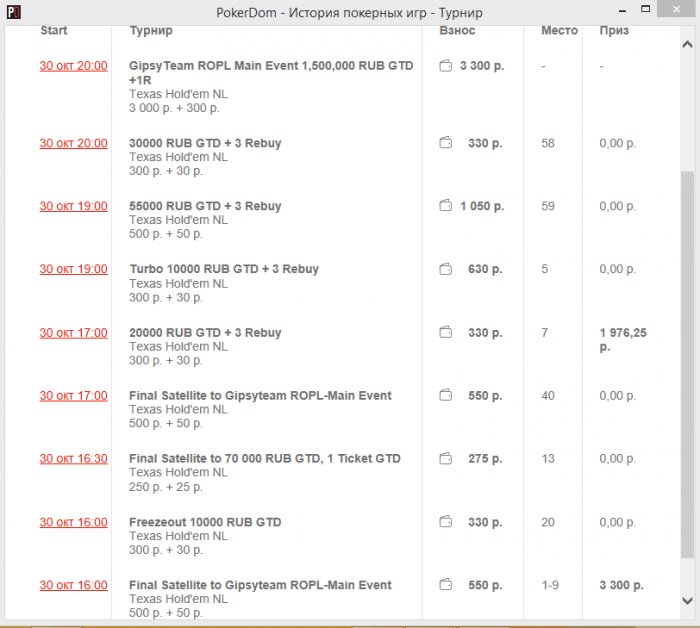This screenshot has height=628, width=700.
Task: Click the scrollbar down arrow
Action: point(687,600)
